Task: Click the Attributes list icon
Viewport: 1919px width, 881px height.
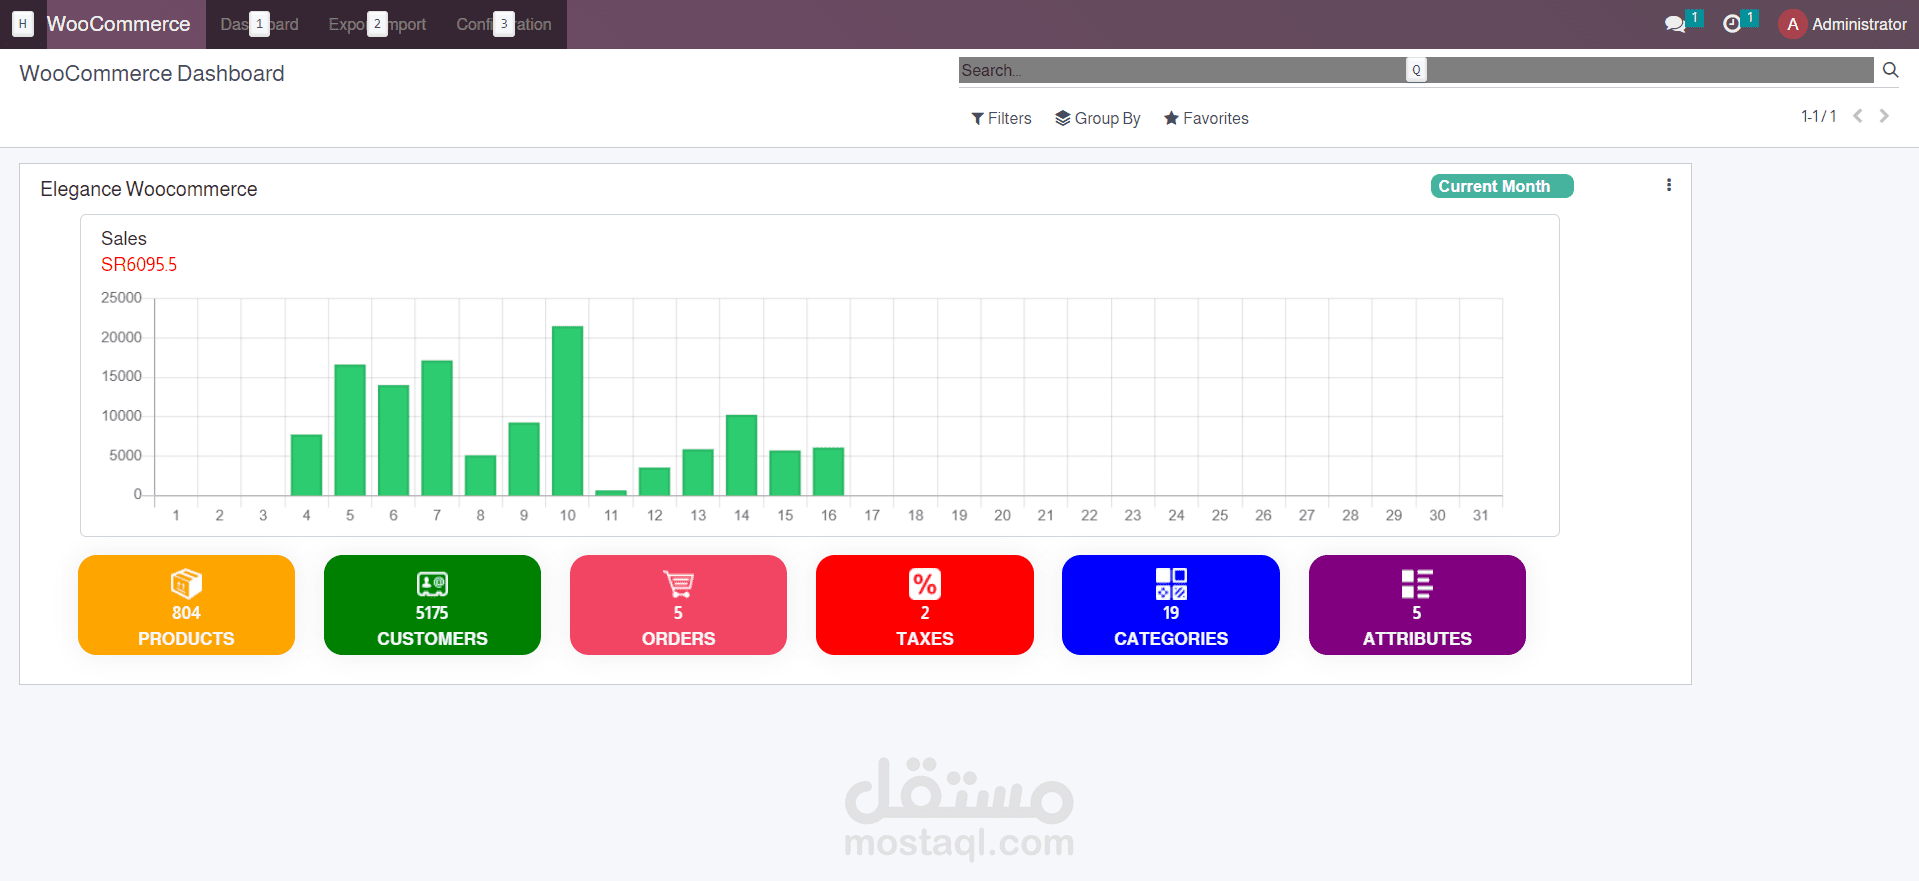Action: pos(1417,583)
